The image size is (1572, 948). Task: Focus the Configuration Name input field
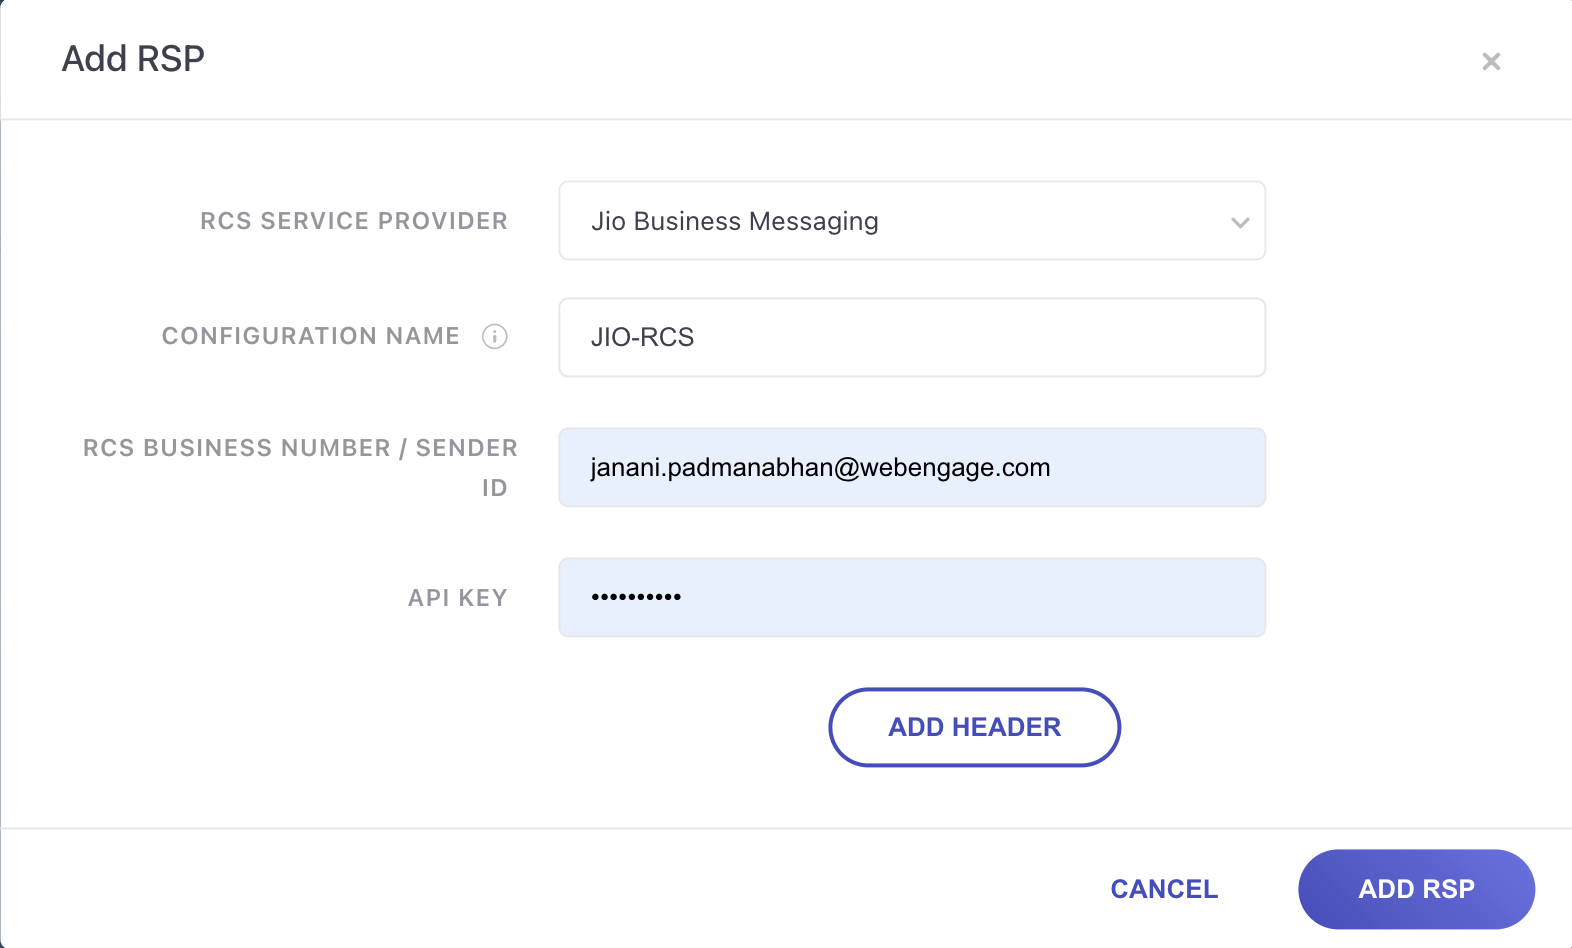(x=912, y=337)
